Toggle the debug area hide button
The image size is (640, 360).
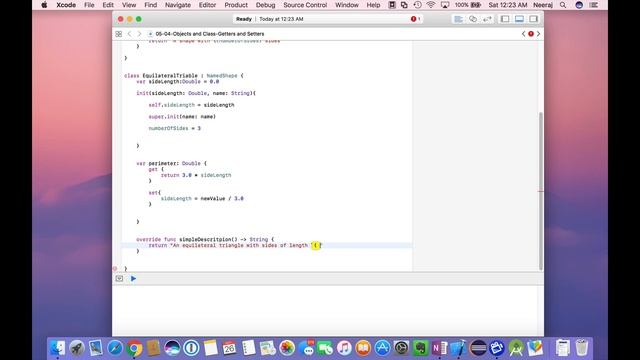119,278
